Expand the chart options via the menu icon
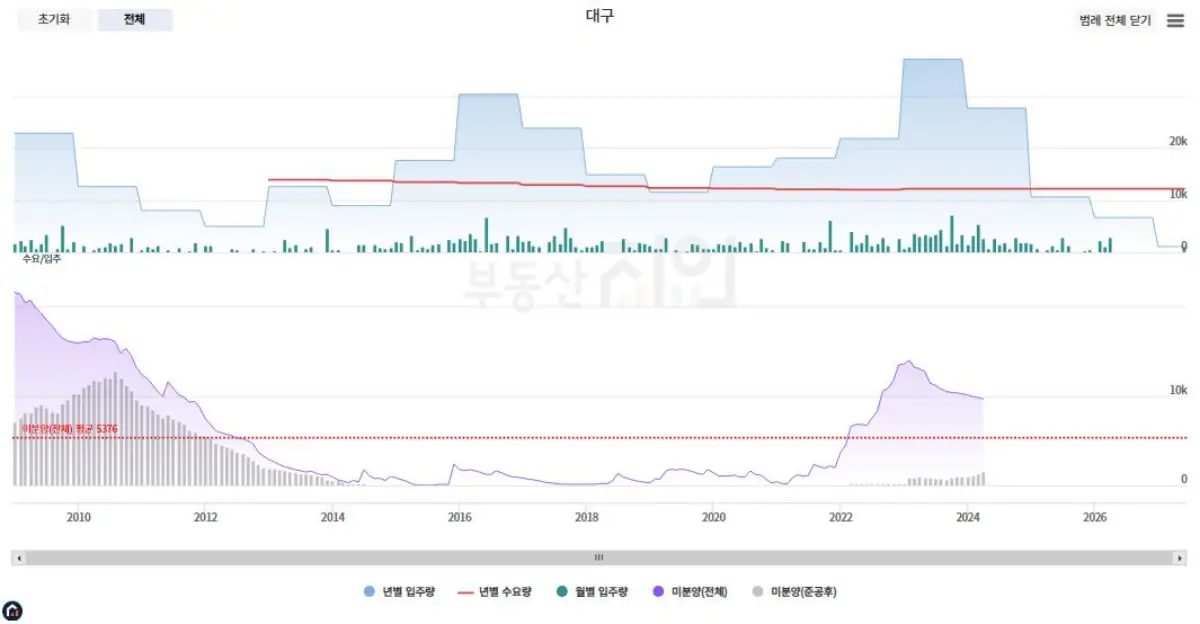Image resolution: width=1200 pixels, height=624 pixels. (1175, 20)
